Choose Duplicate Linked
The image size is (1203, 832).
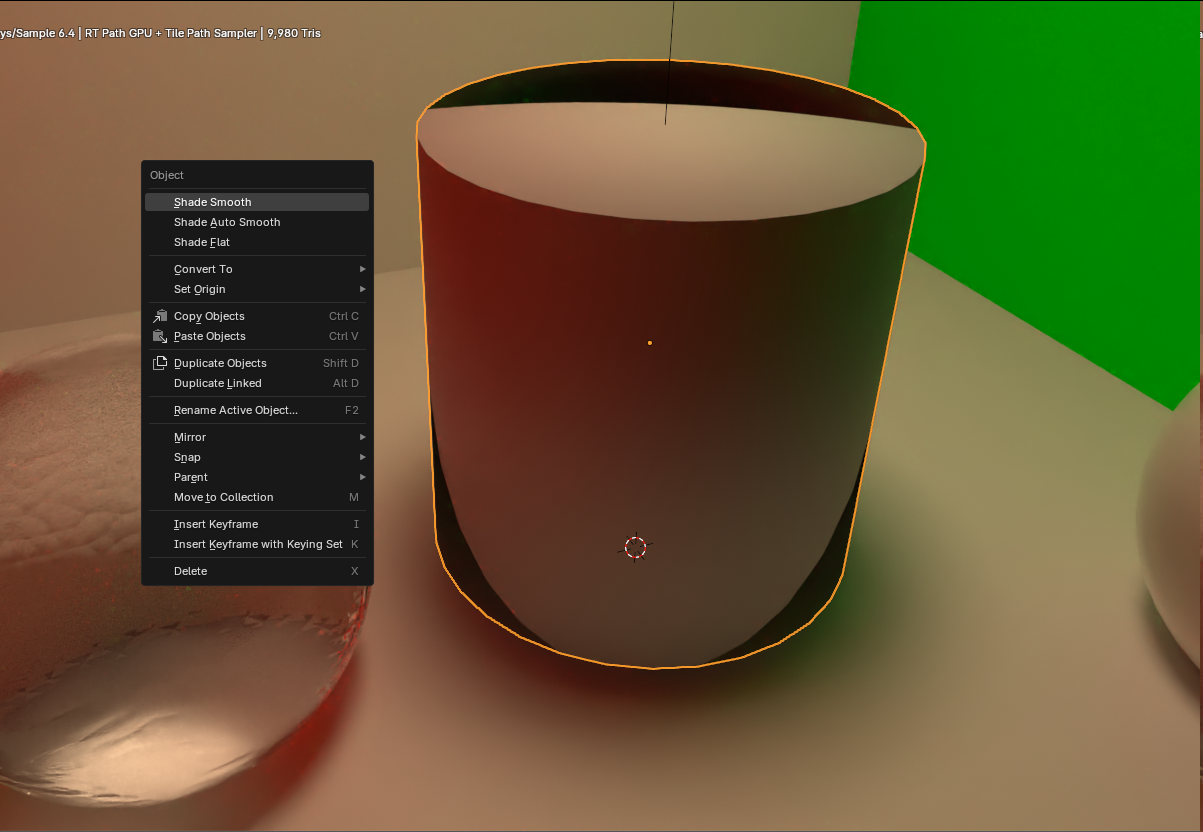(218, 383)
